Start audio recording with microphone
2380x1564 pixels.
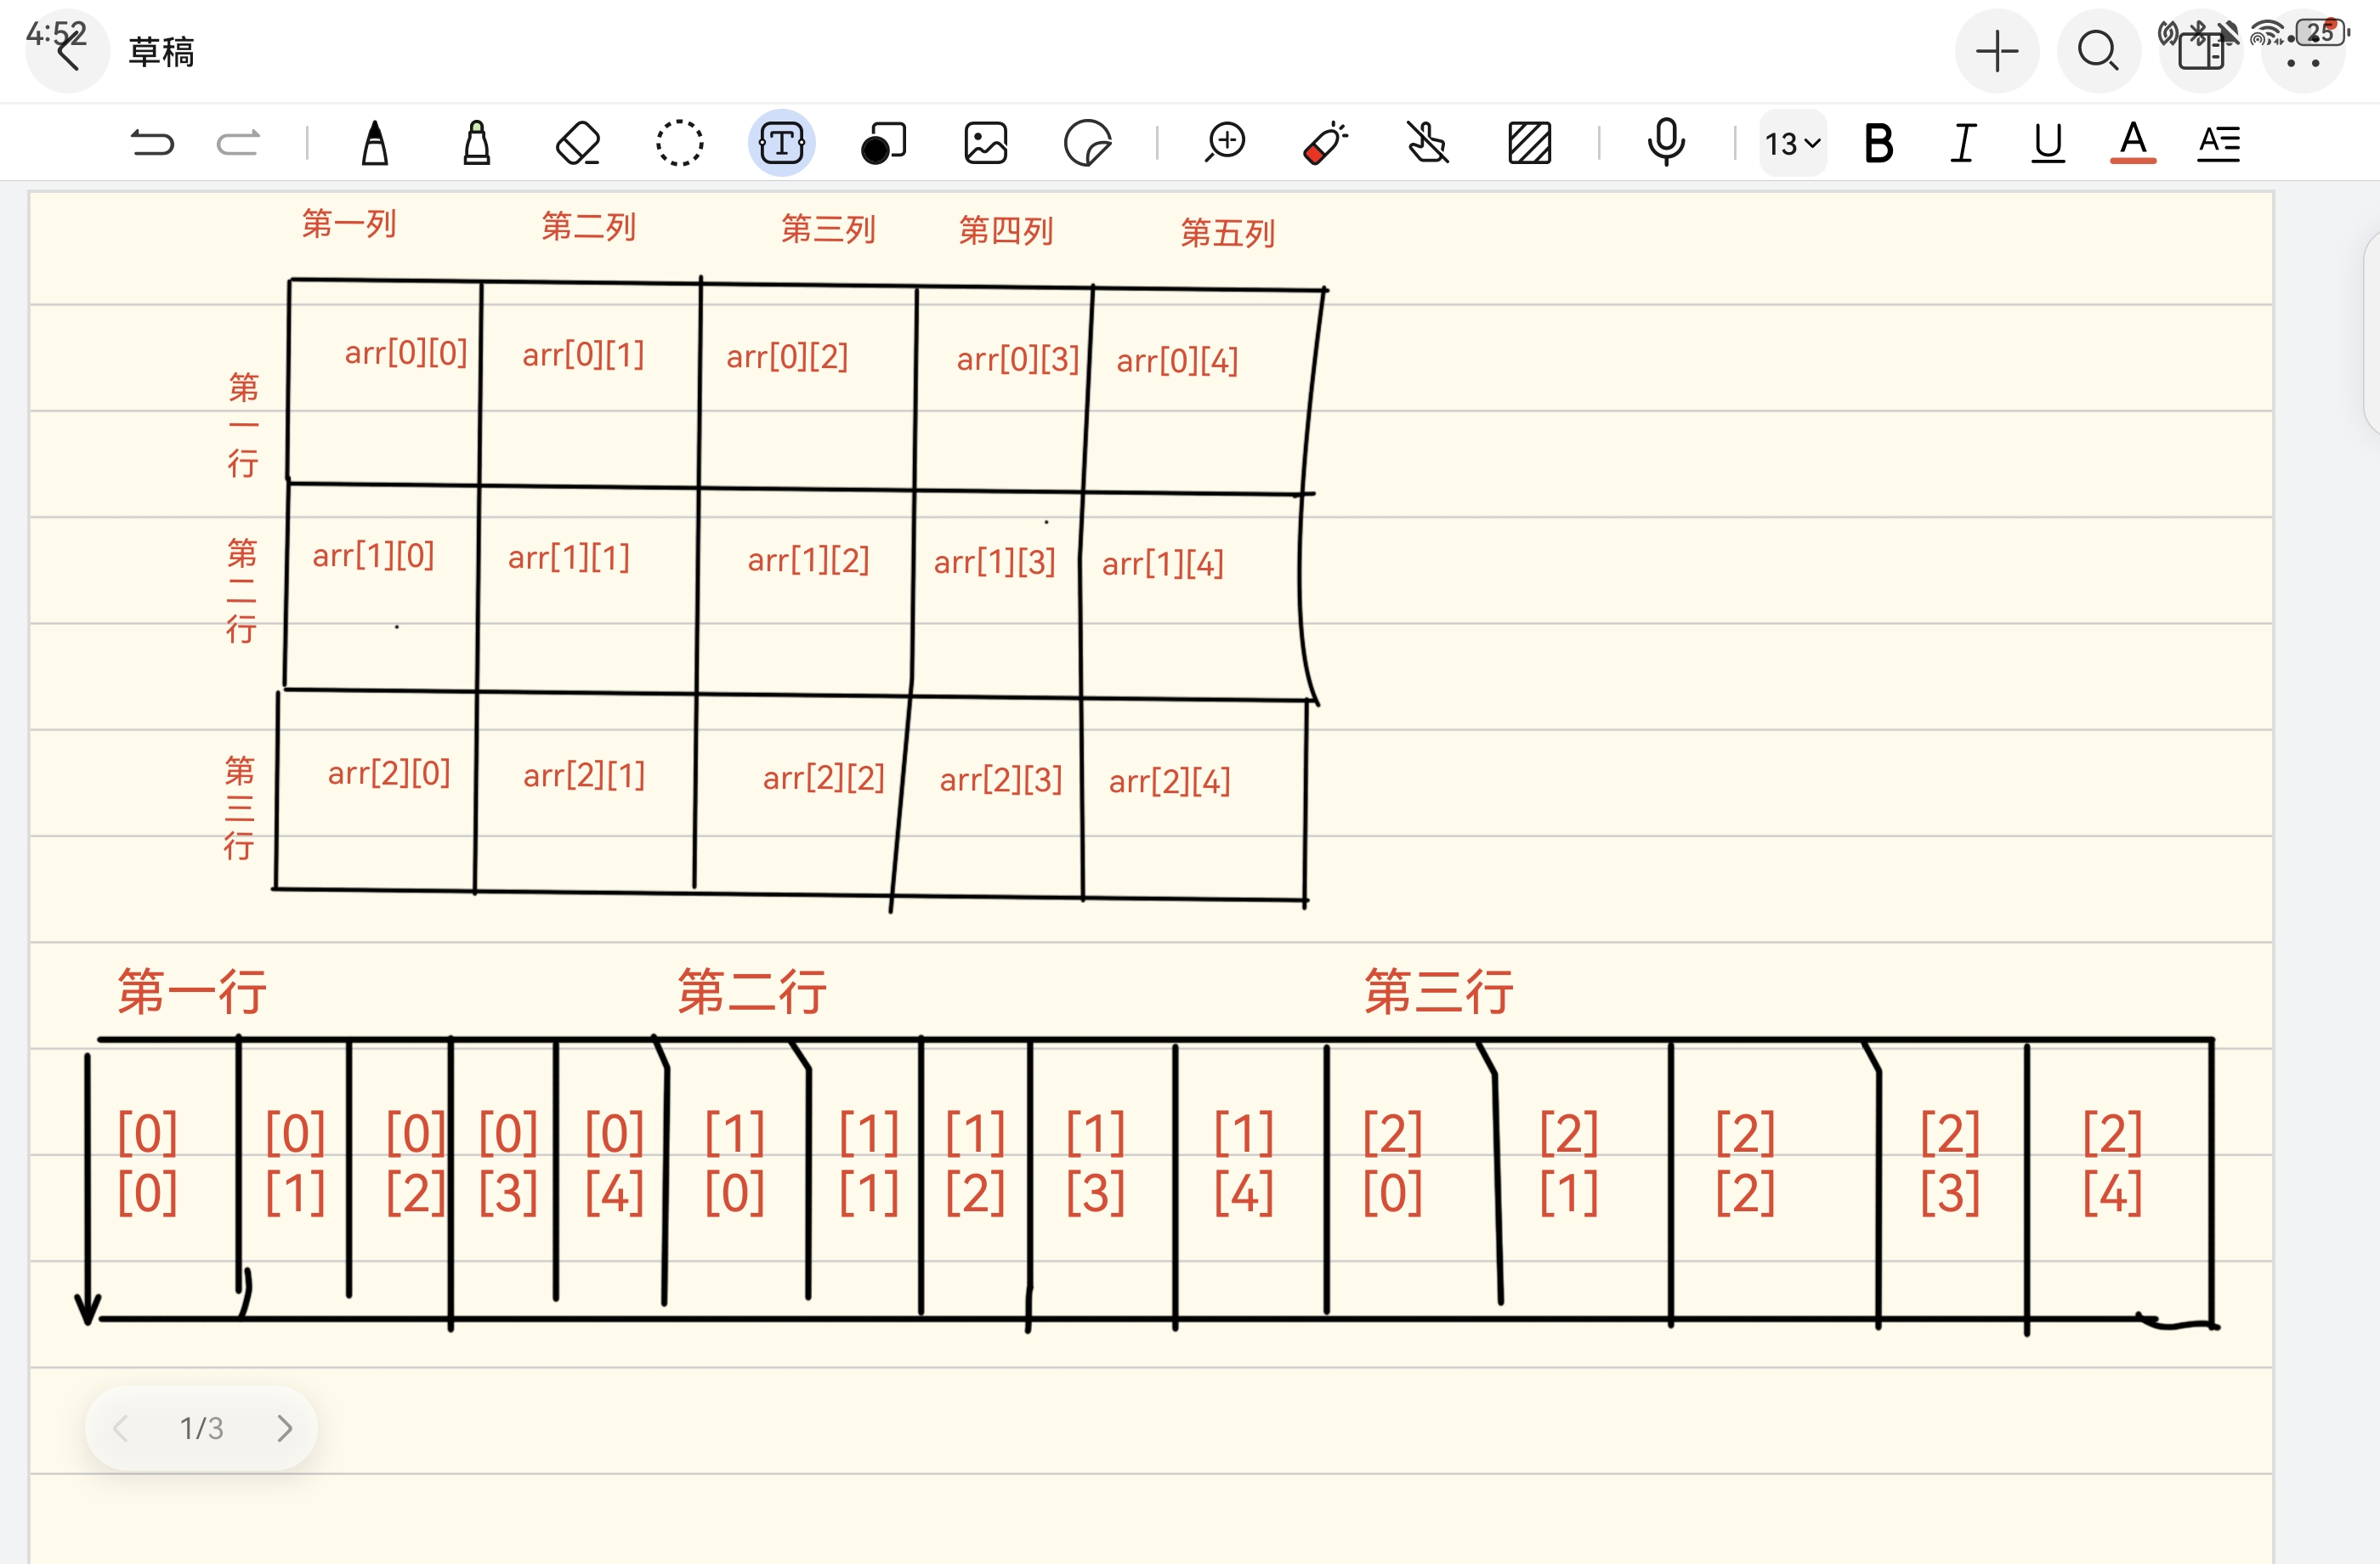1666,143
